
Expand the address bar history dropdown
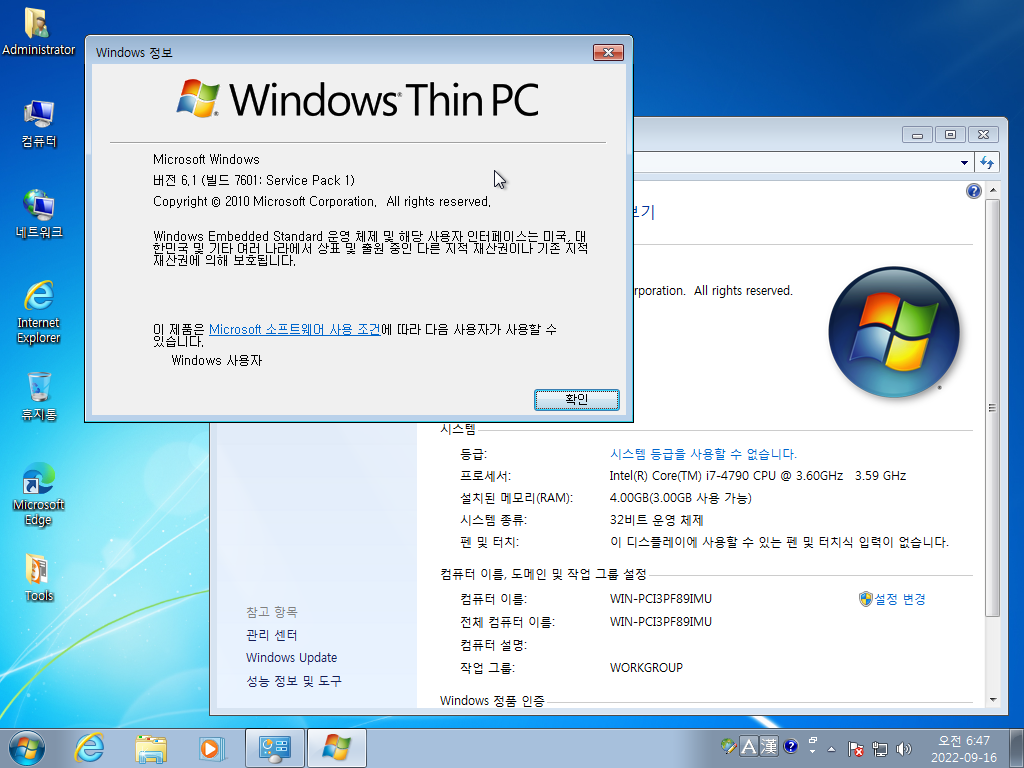pyautogui.click(x=964, y=163)
